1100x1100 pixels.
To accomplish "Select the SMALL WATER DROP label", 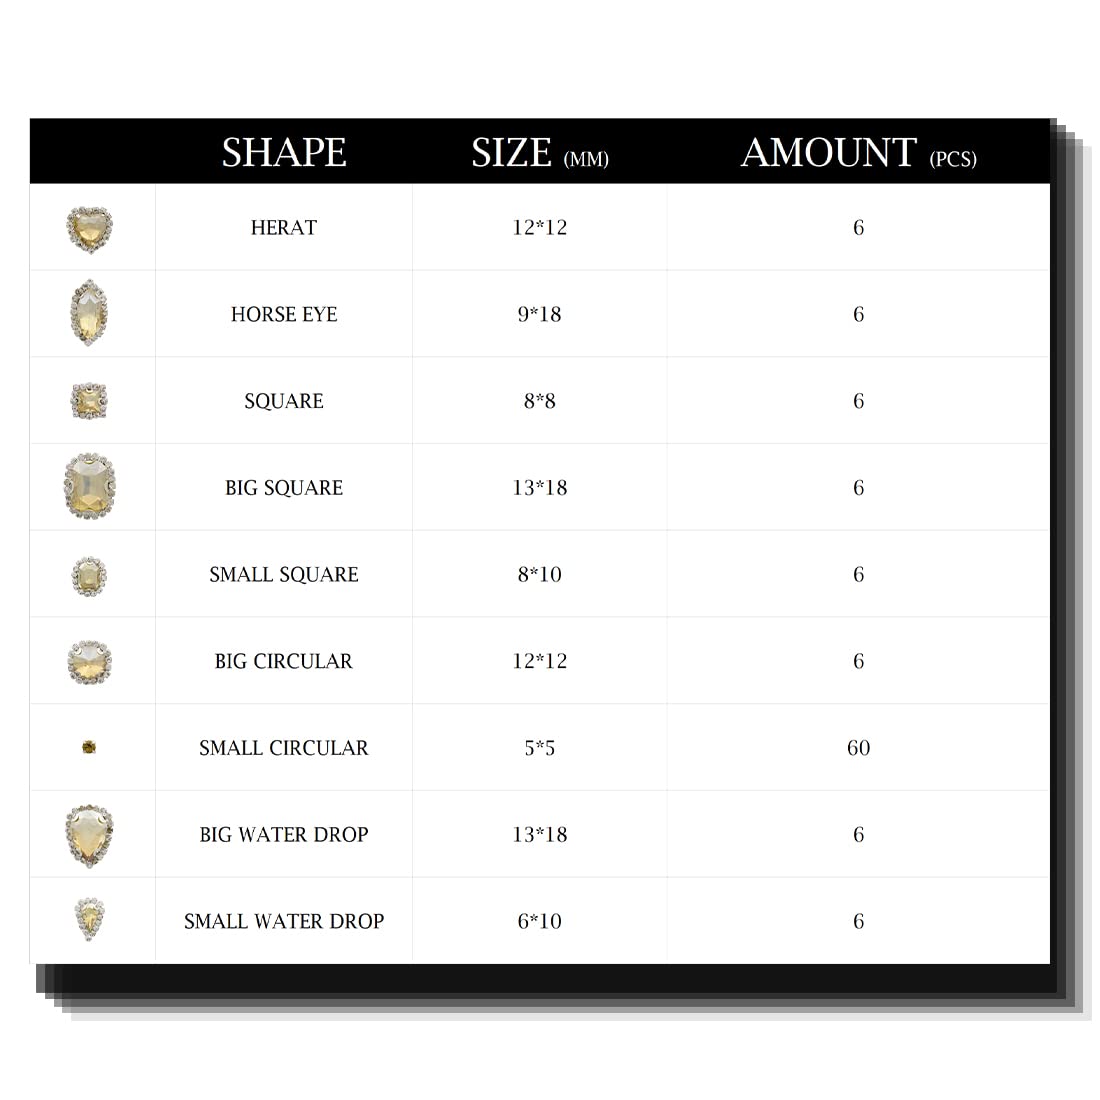I will pyautogui.click(x=284, y=921).
